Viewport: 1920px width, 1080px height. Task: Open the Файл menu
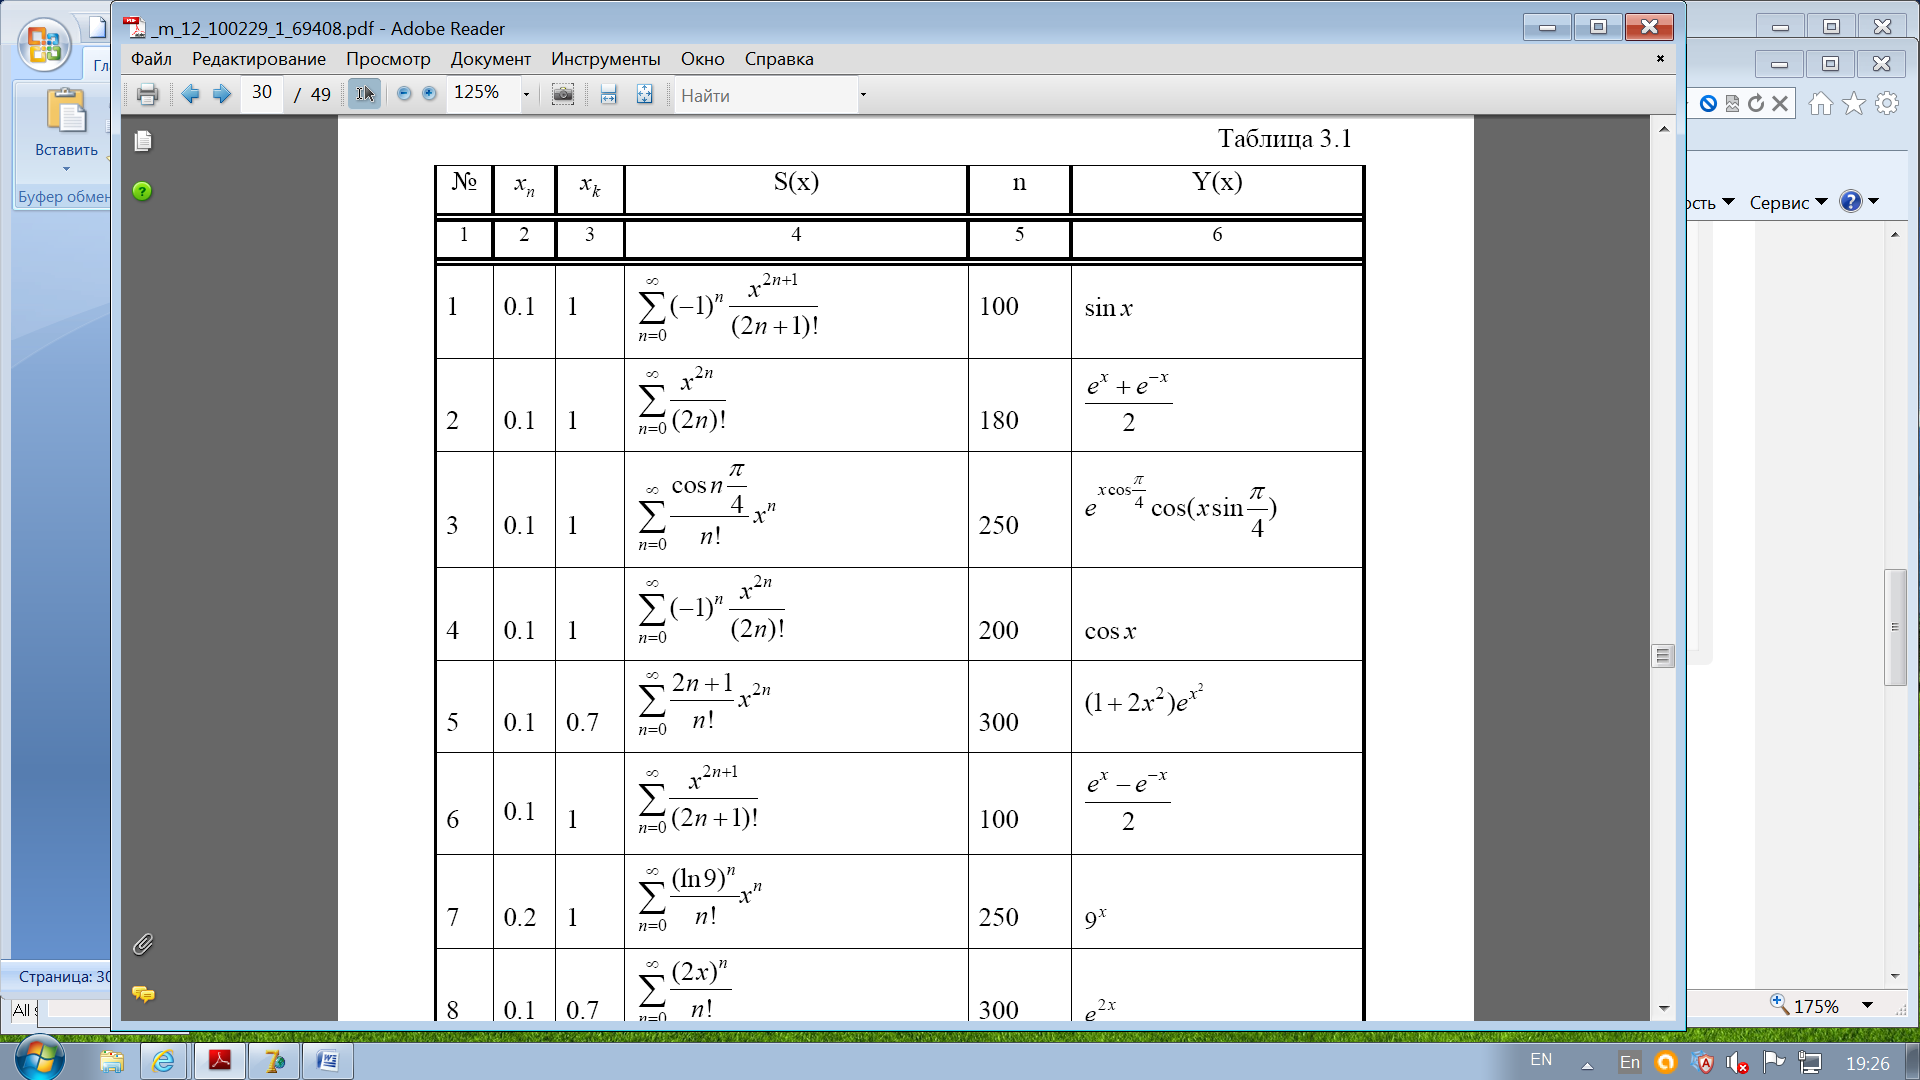[x=151, y=59]
